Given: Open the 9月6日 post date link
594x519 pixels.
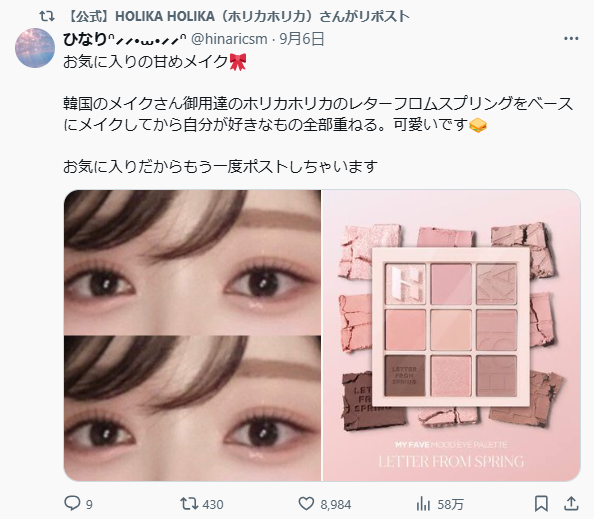Looking at the screenshot, I should tap(302, 39).
